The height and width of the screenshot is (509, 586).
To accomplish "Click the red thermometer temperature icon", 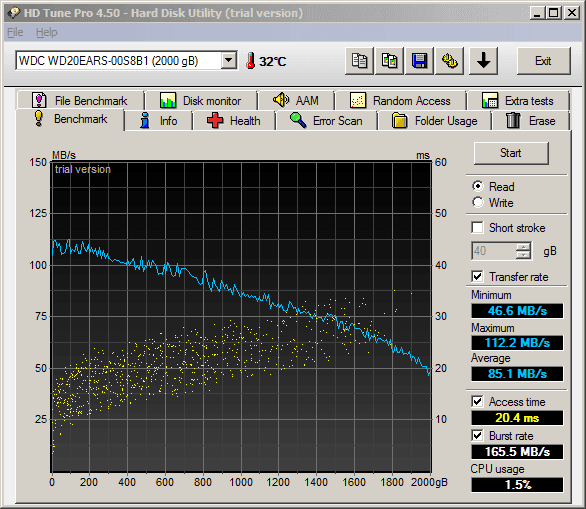I will (251, 61).
